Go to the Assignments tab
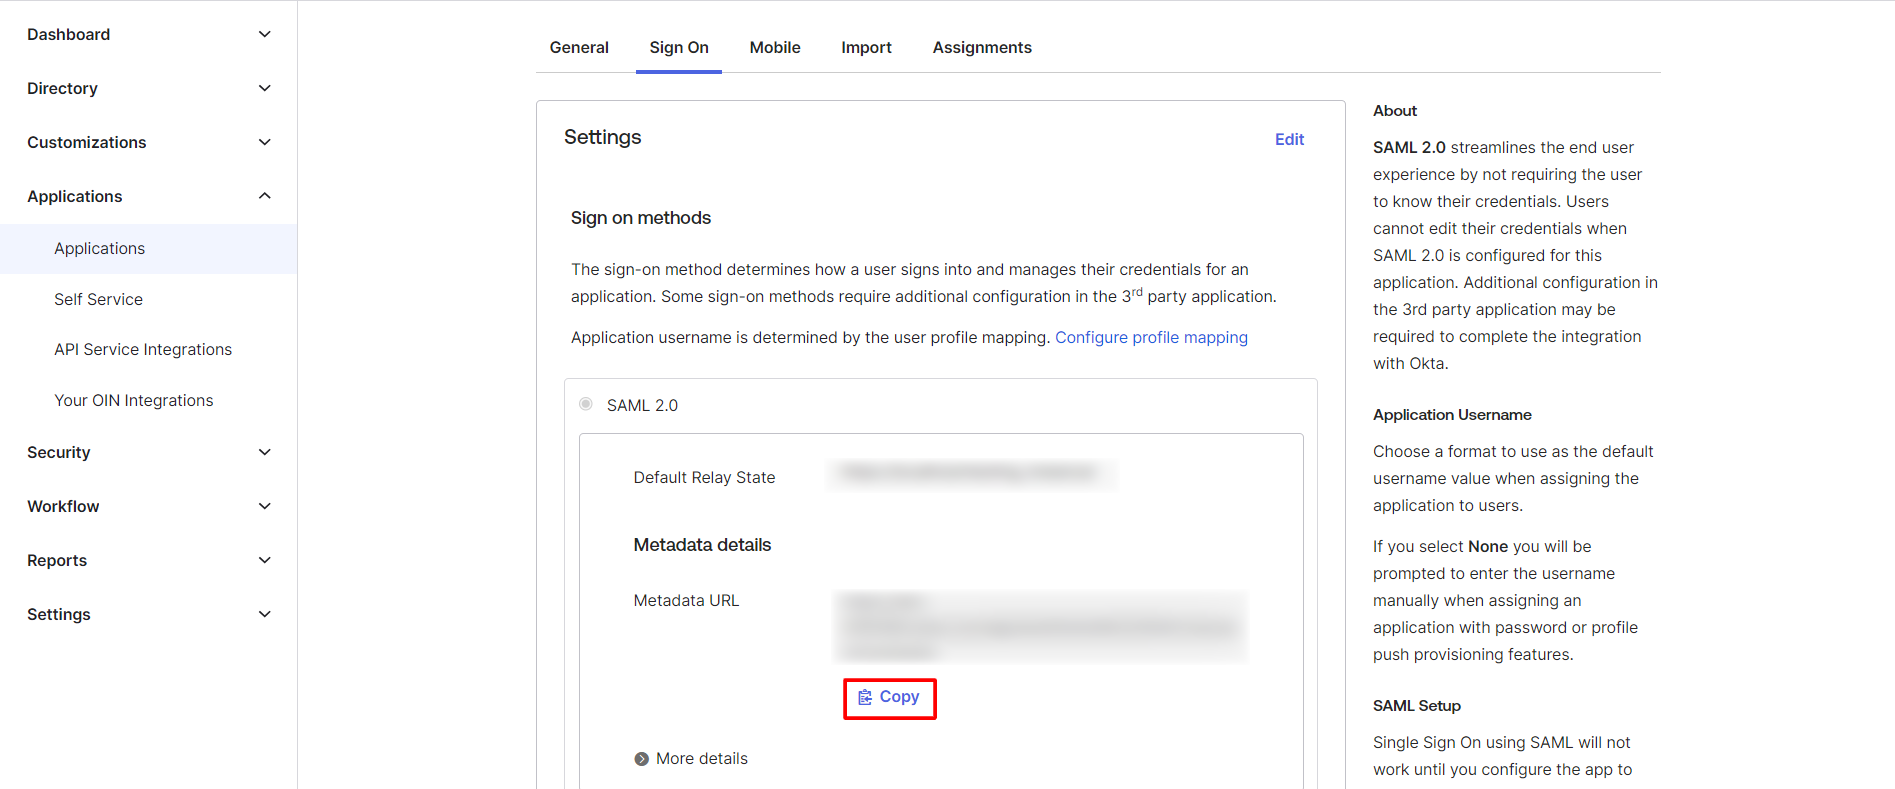Screen dimensions: 1895x789 982,47
